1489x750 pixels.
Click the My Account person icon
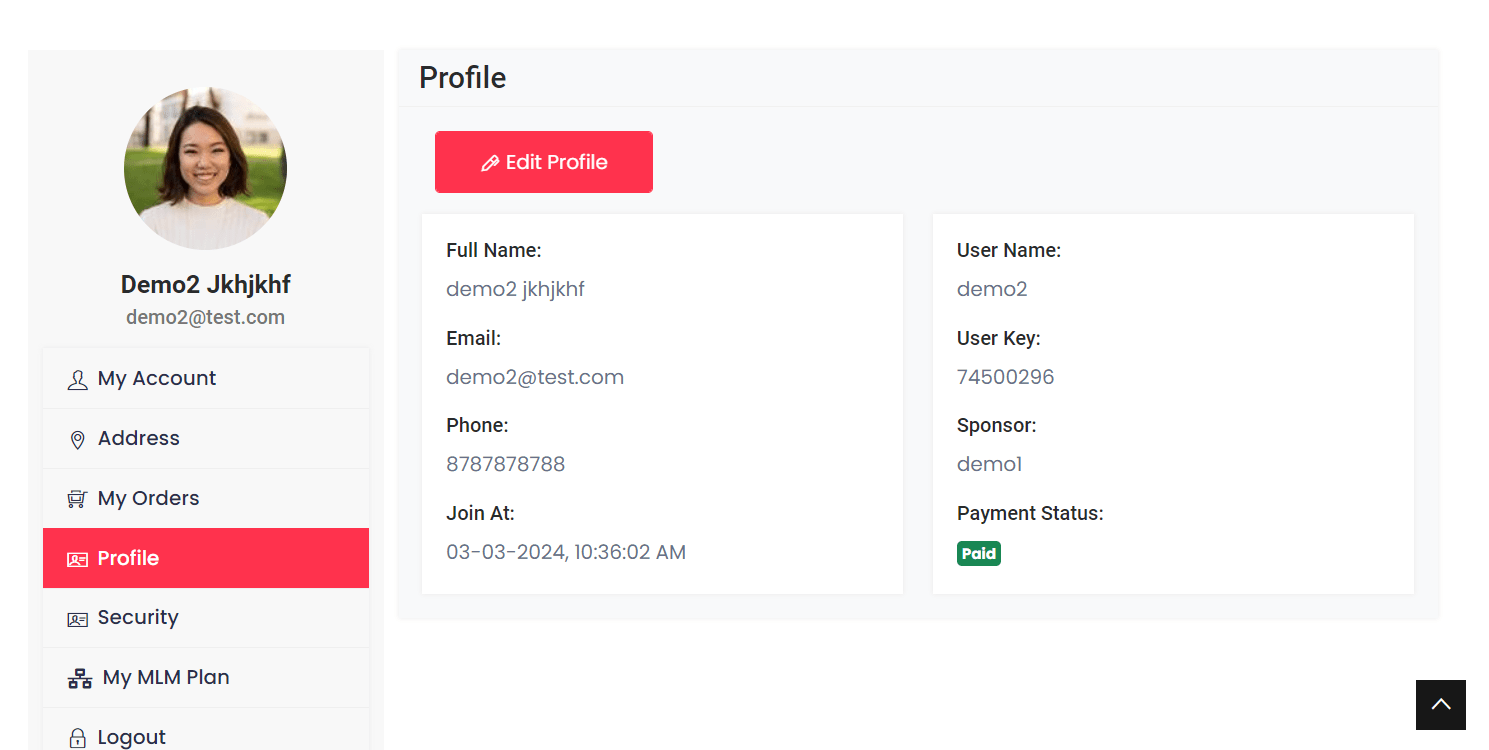click(77, 378)
